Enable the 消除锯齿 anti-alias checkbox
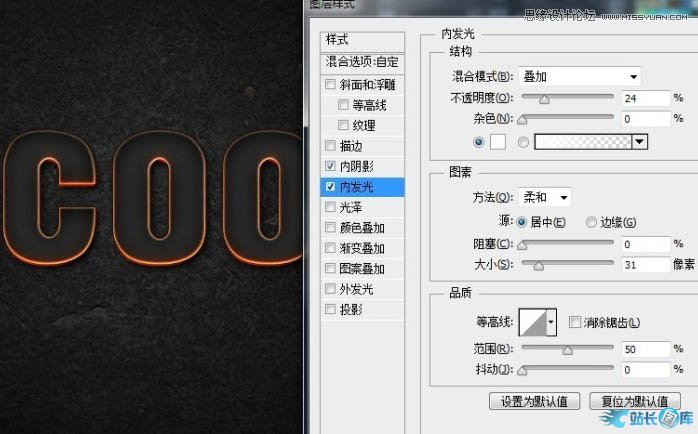Image resolution: width=698 pixels, height=434 pixels. tap(574, 323)
